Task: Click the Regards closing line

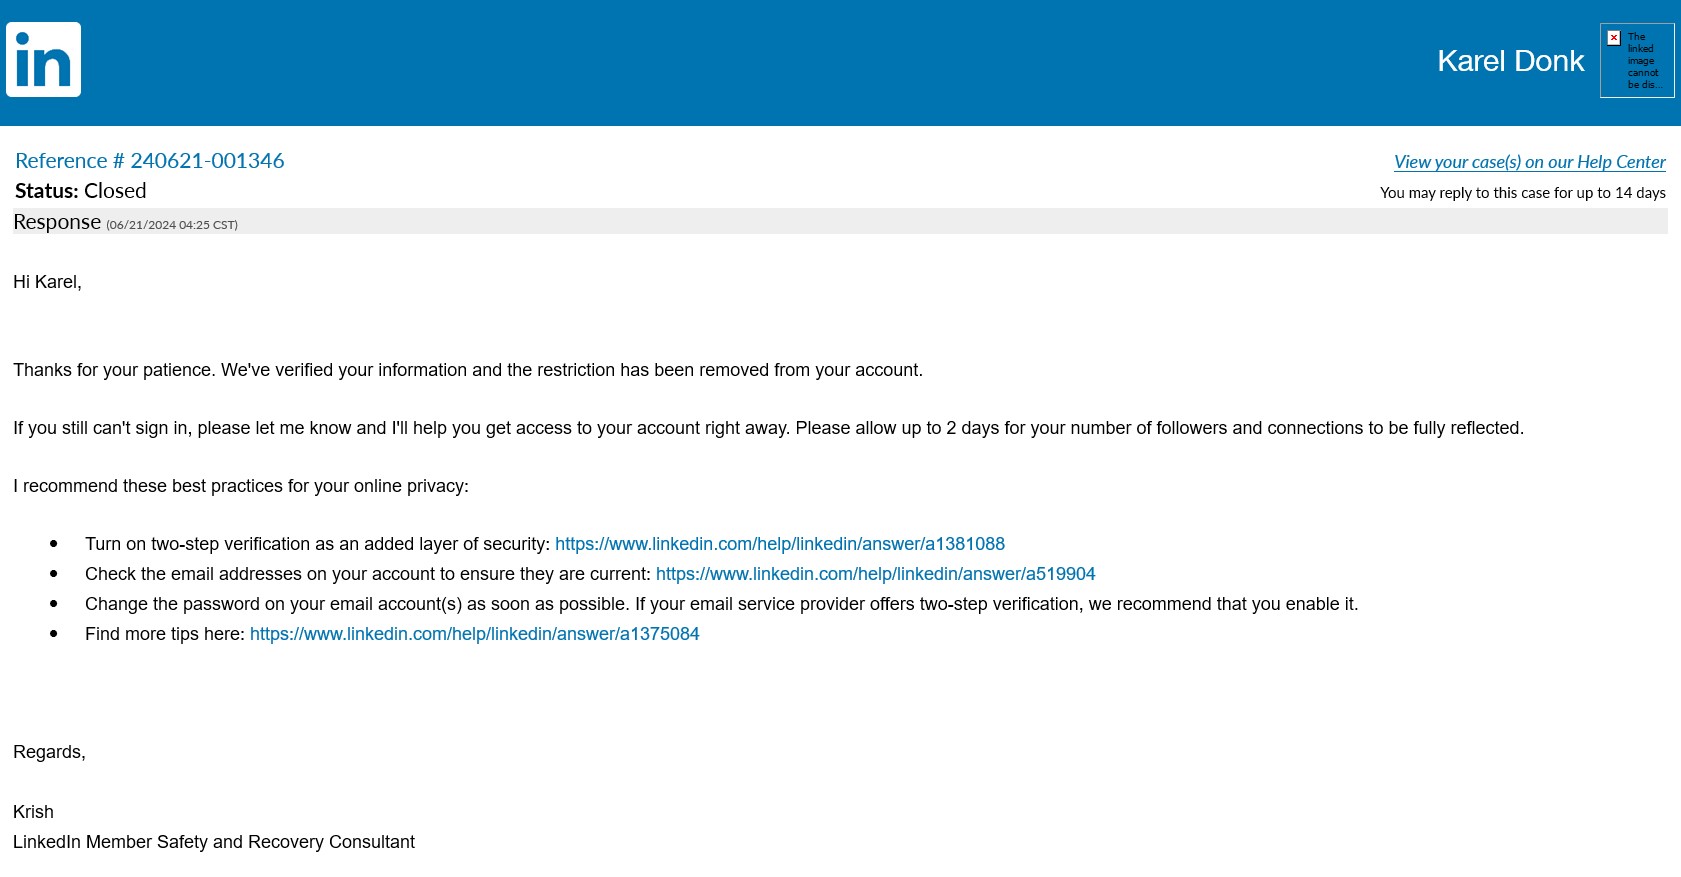Action: (x=49, y=752)
